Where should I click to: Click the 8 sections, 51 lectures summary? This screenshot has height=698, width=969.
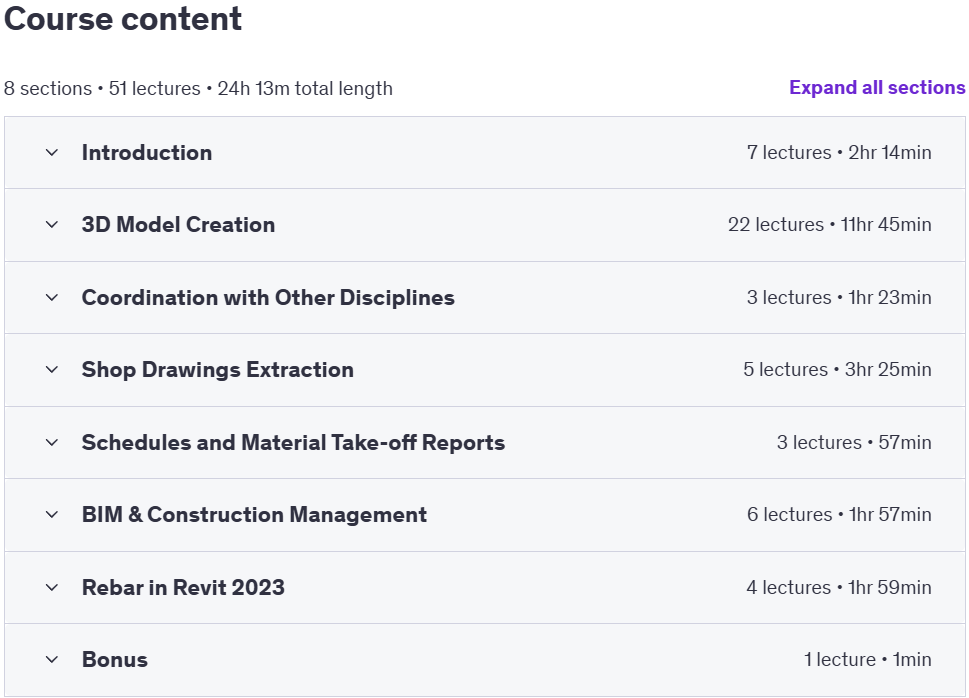[198, 88]
